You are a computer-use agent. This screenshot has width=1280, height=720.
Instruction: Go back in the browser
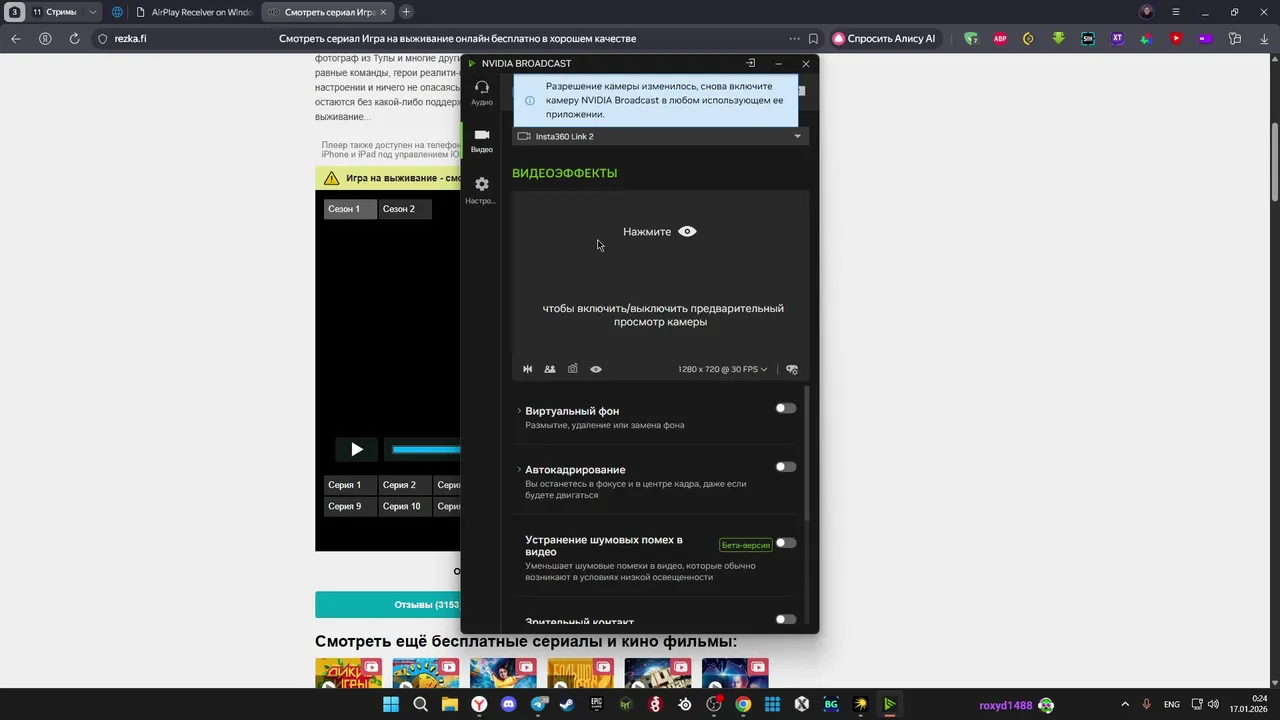[x=15, y=39]
